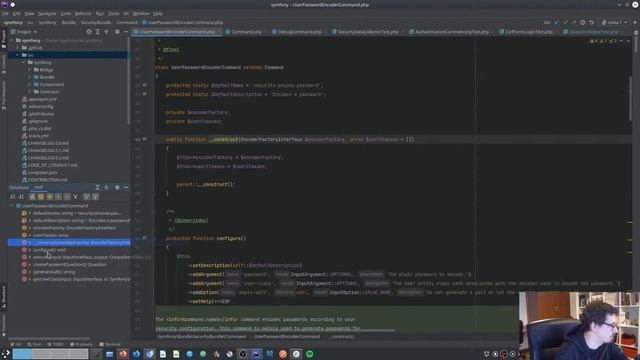Open Spotify from the taskbar
Image resolution: width=640 pixels, height=360 pixels.
pos(309,354)
